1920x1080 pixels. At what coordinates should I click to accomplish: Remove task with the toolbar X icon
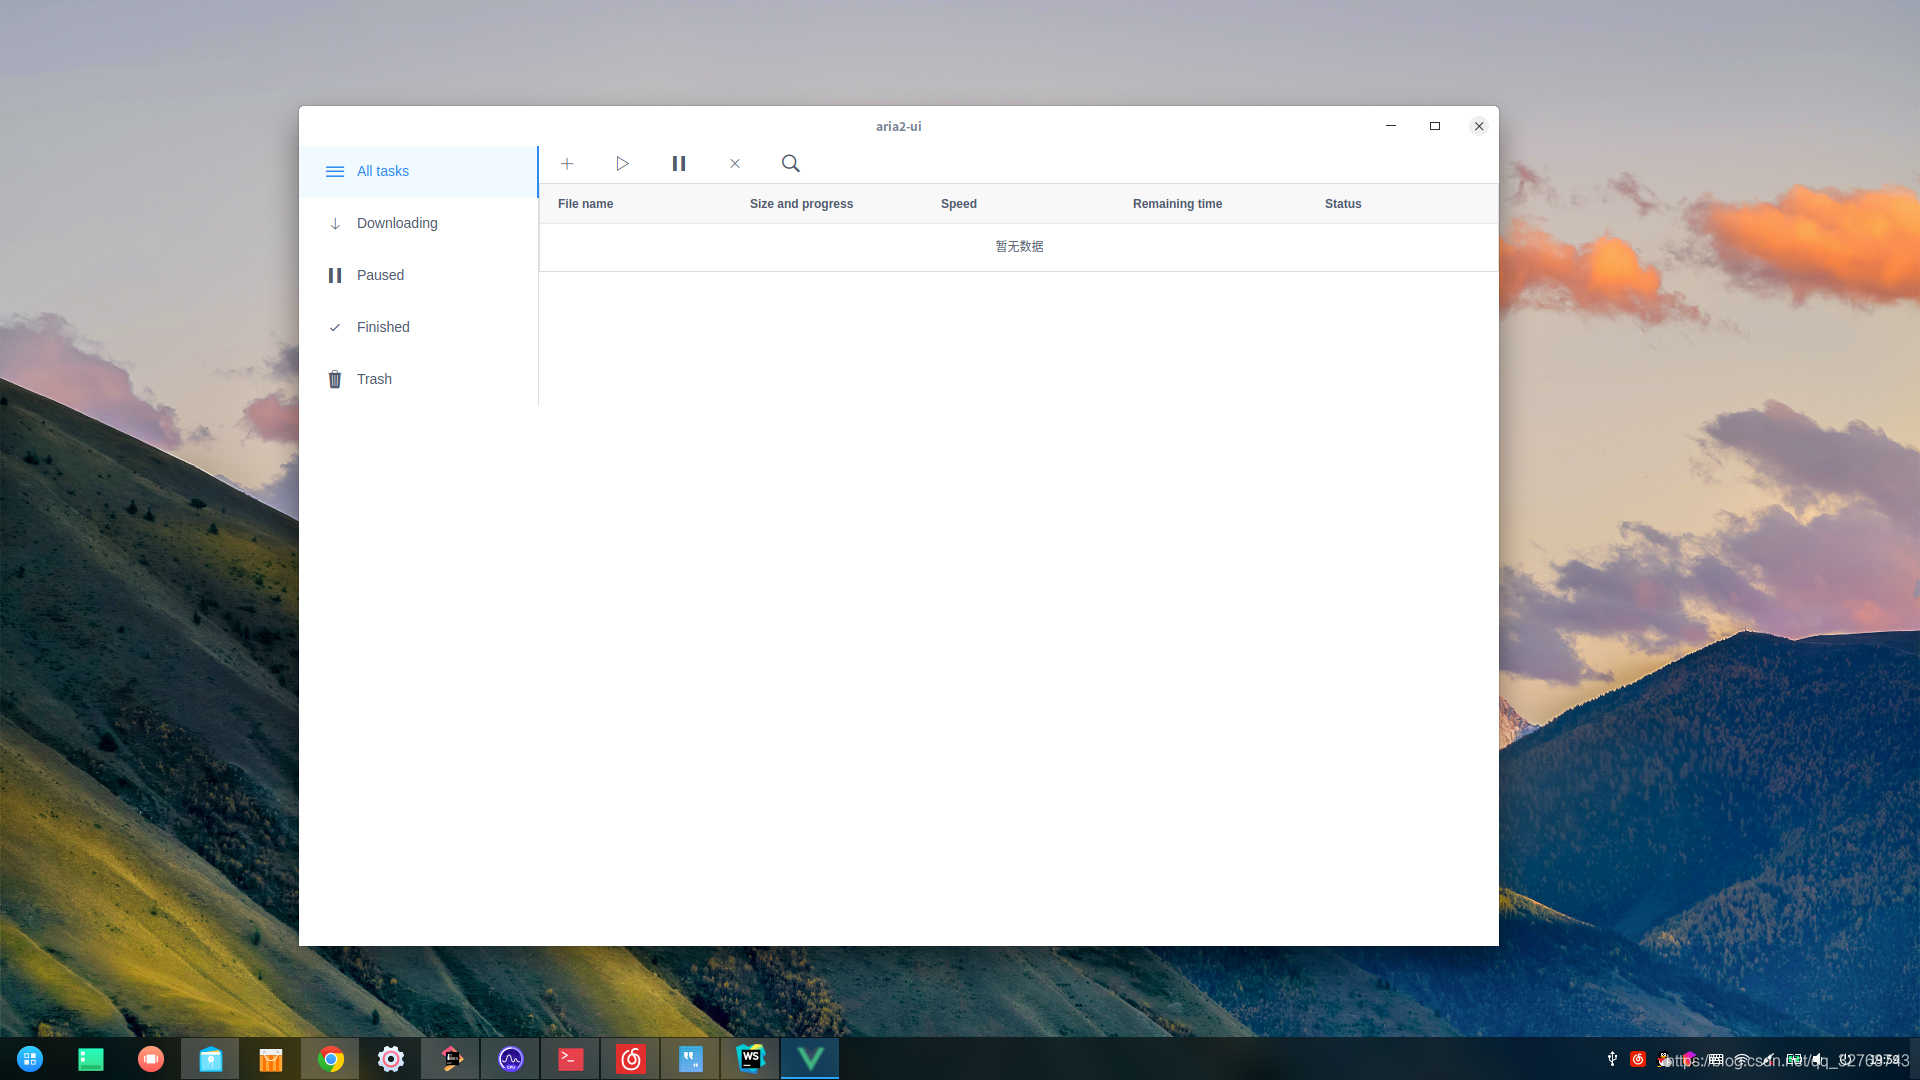735,163
